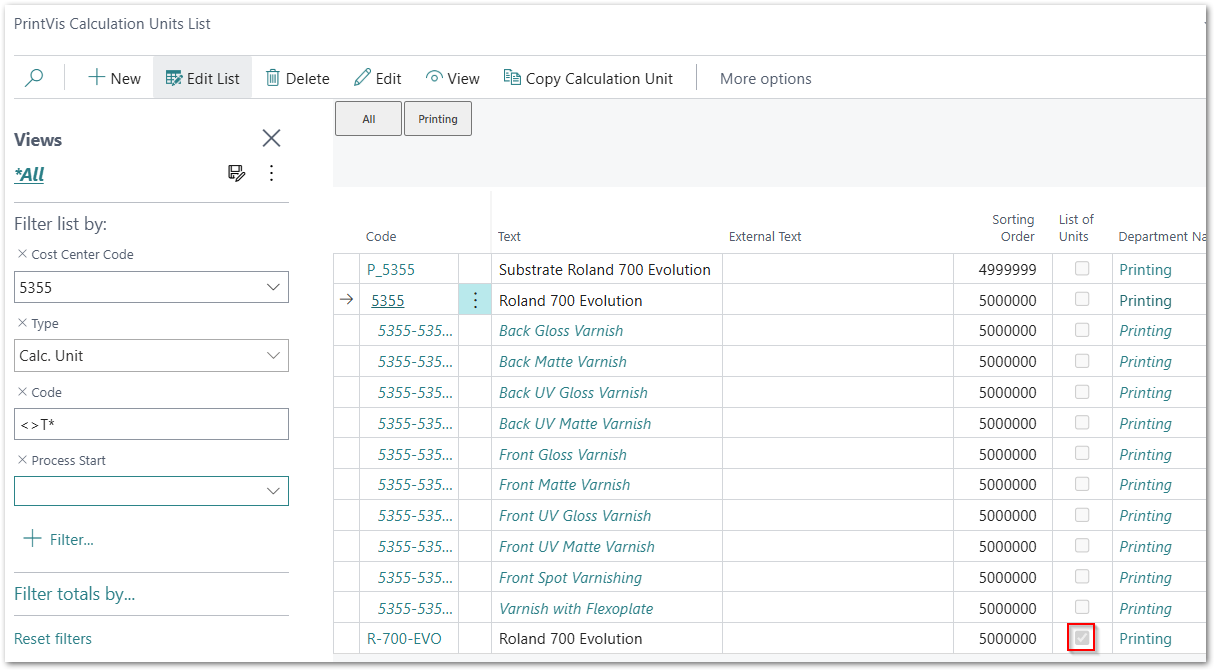1215x671 pixels.
Task: Select Front UV Gloss Varnish text
Action: 575,516
